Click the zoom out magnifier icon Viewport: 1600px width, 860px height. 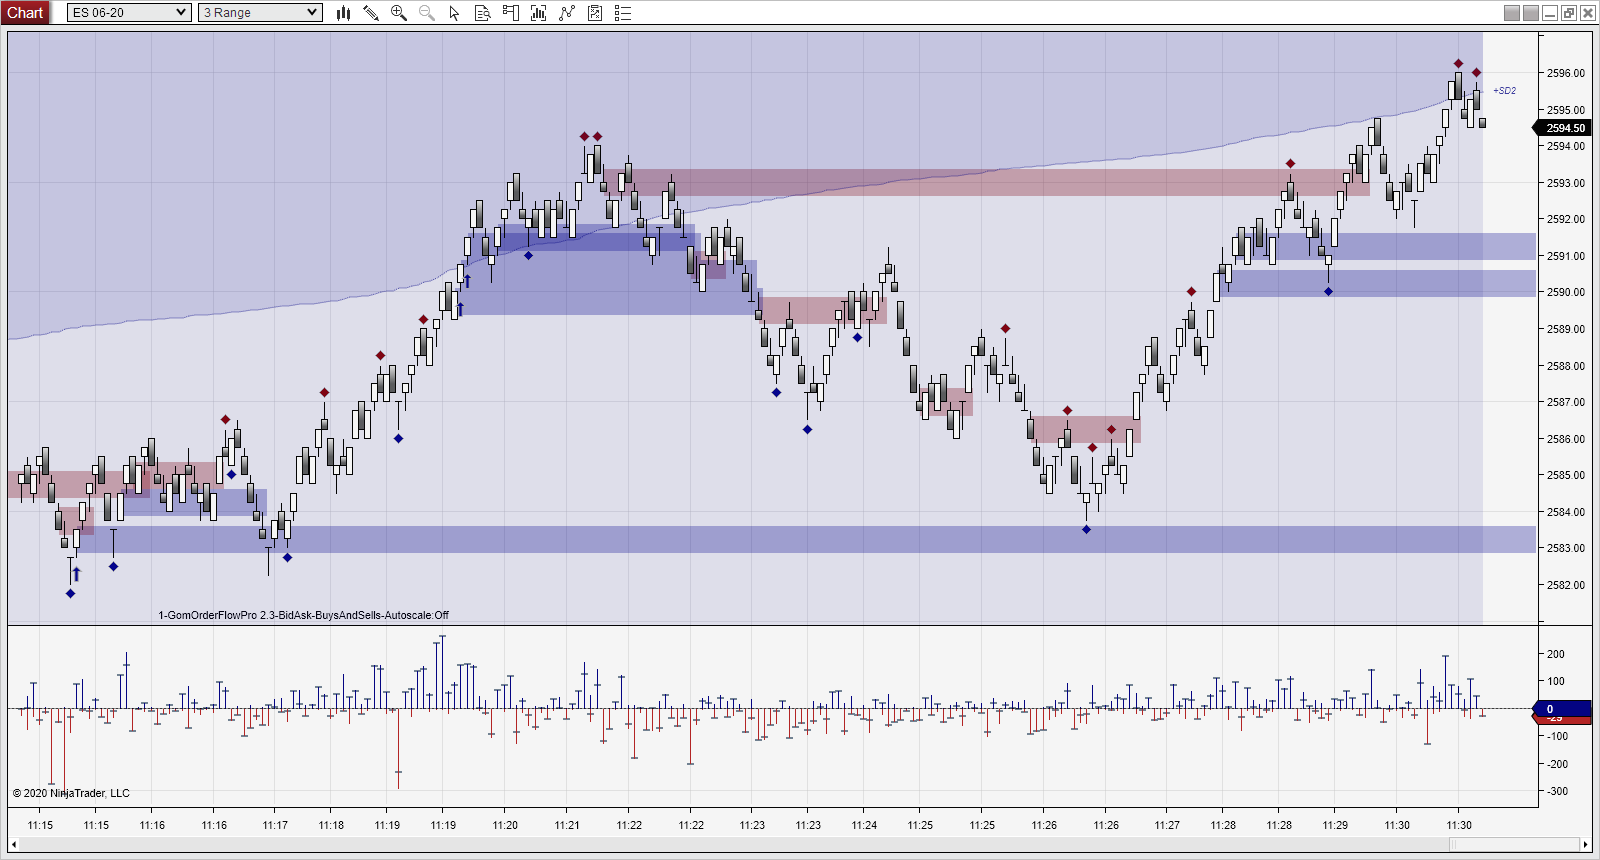(427, 13)
